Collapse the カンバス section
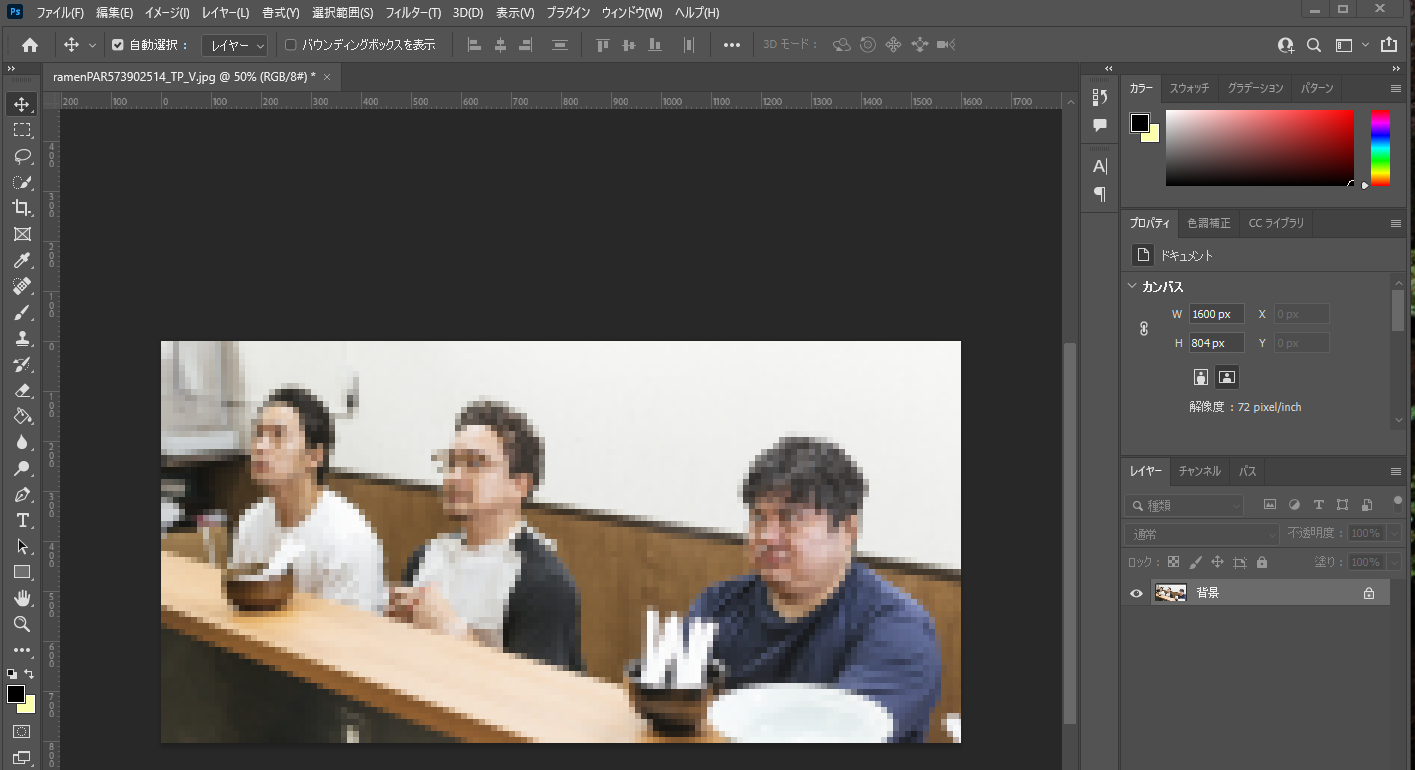This screenshot has height=770, width=1415. click(1132, 287)
